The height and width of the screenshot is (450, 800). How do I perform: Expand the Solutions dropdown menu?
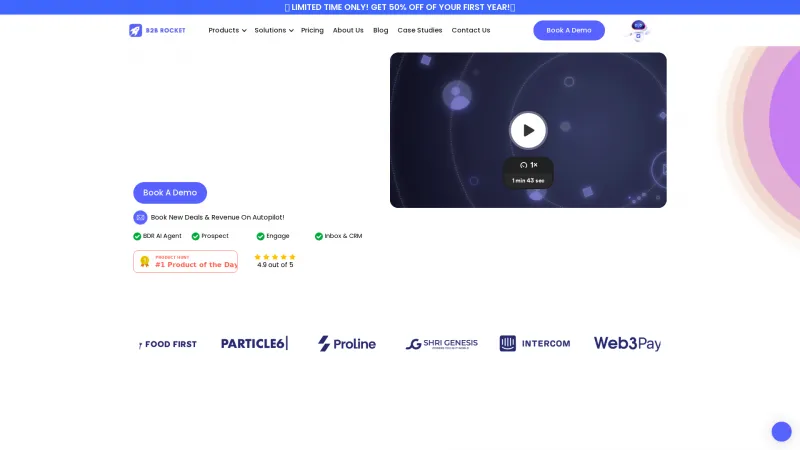pyautogui.click(x=273, y=30)
